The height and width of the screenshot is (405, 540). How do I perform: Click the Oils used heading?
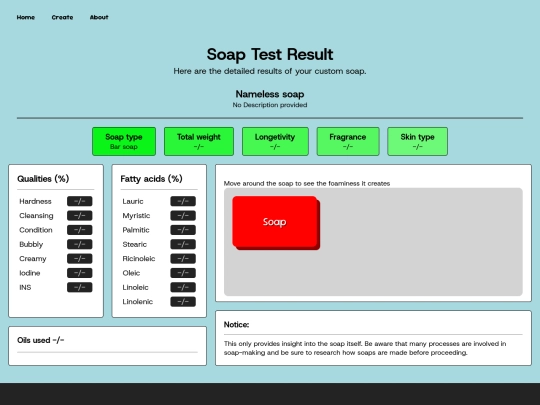[x=41, y=340]
